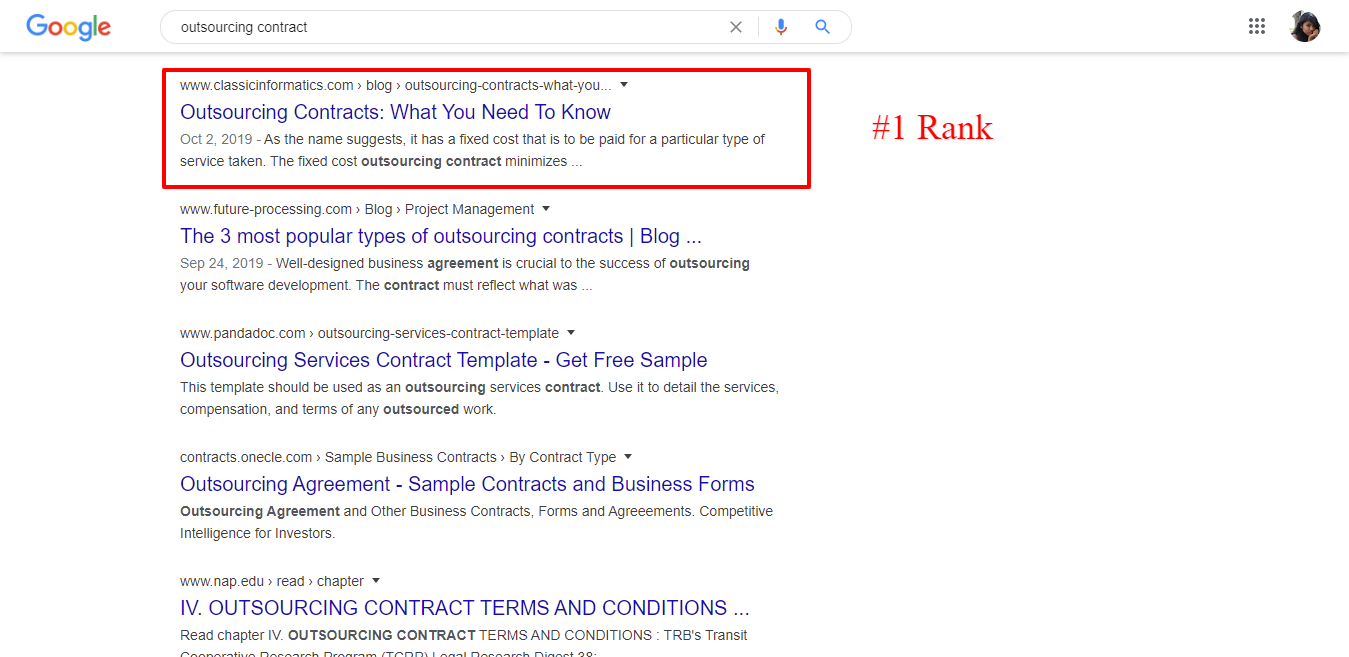Open 'IV. OUTSOURCING CONTRACT TERMS AND CONDITIONS' result

point(464,608)
